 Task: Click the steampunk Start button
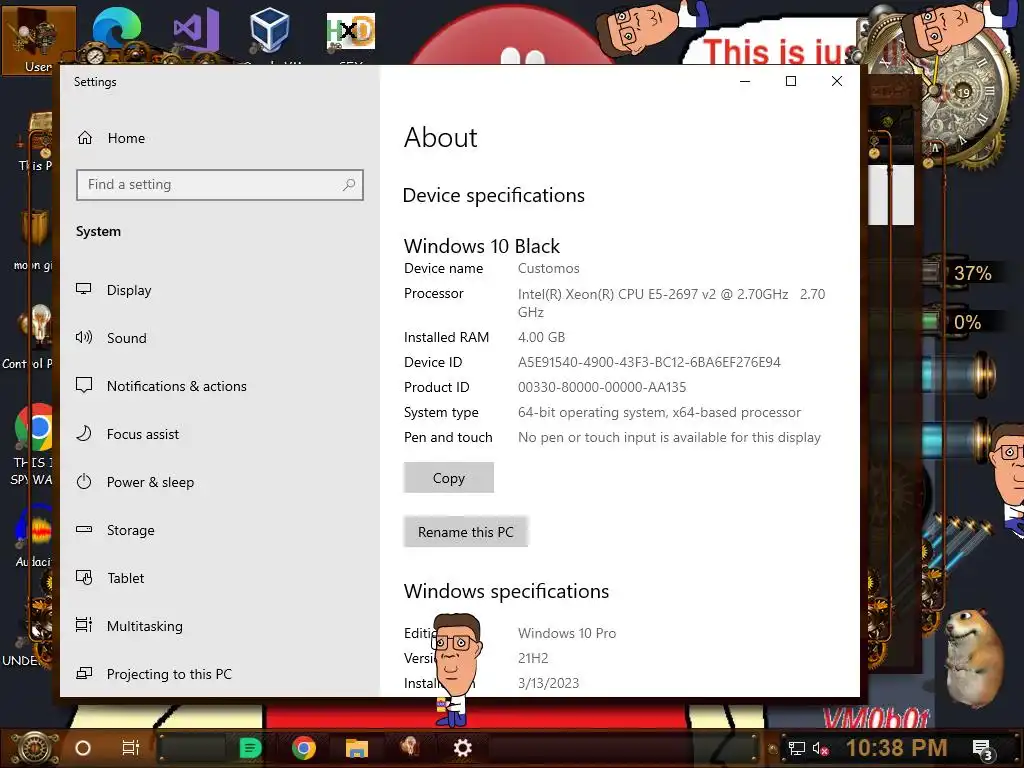point(35,748)
